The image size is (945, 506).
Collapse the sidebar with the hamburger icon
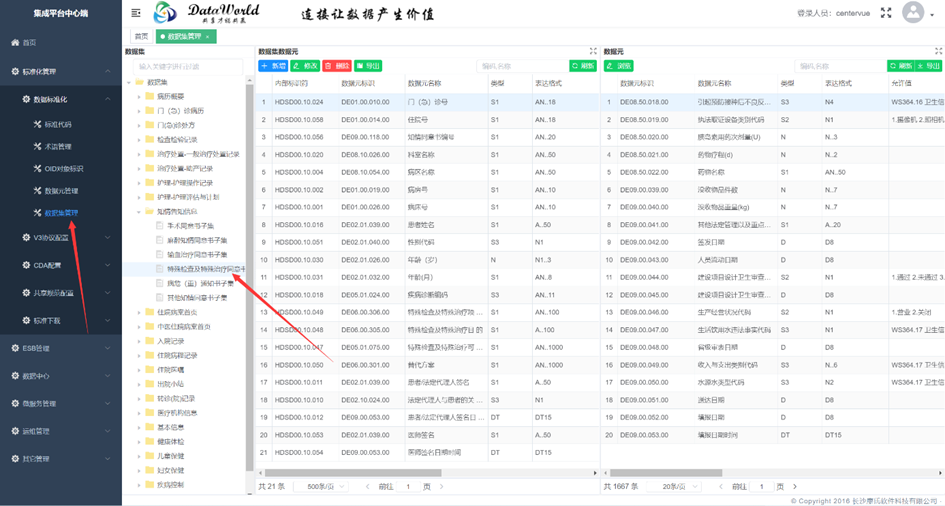pos(136,13)
